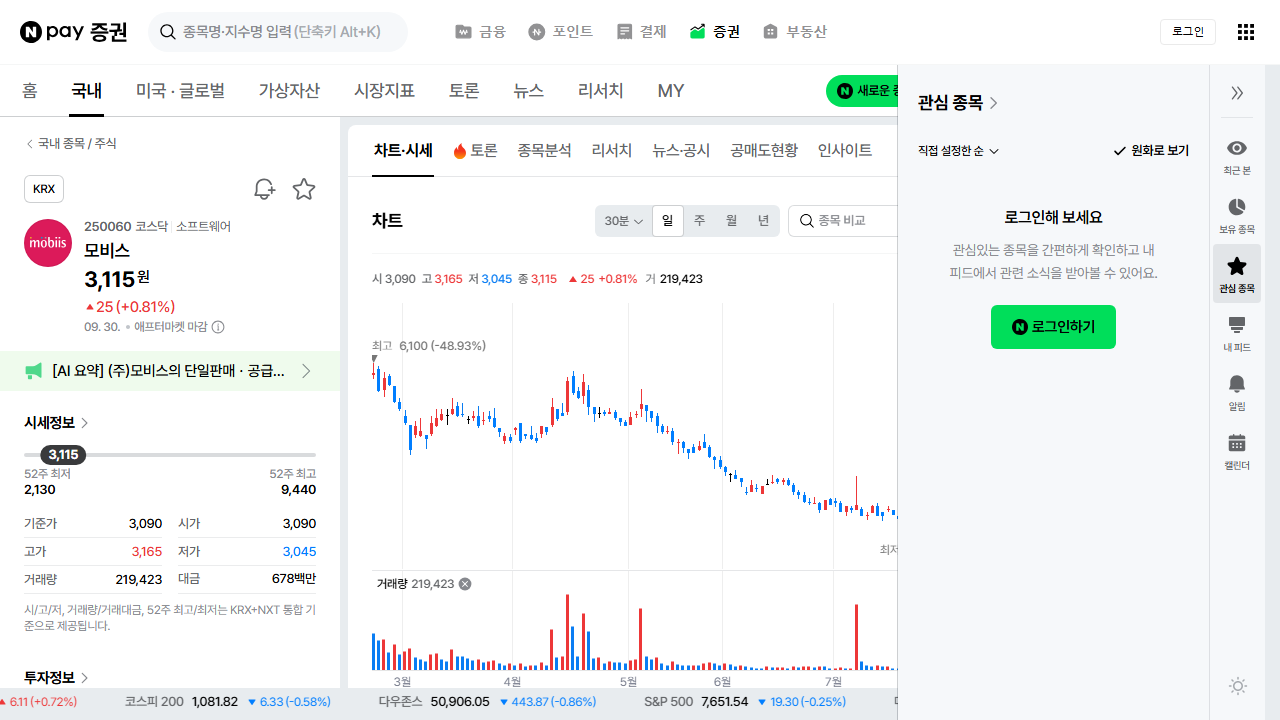Open the 보유 종목 pie icon
1280x720 pixels.
[x=1237, y=215]
